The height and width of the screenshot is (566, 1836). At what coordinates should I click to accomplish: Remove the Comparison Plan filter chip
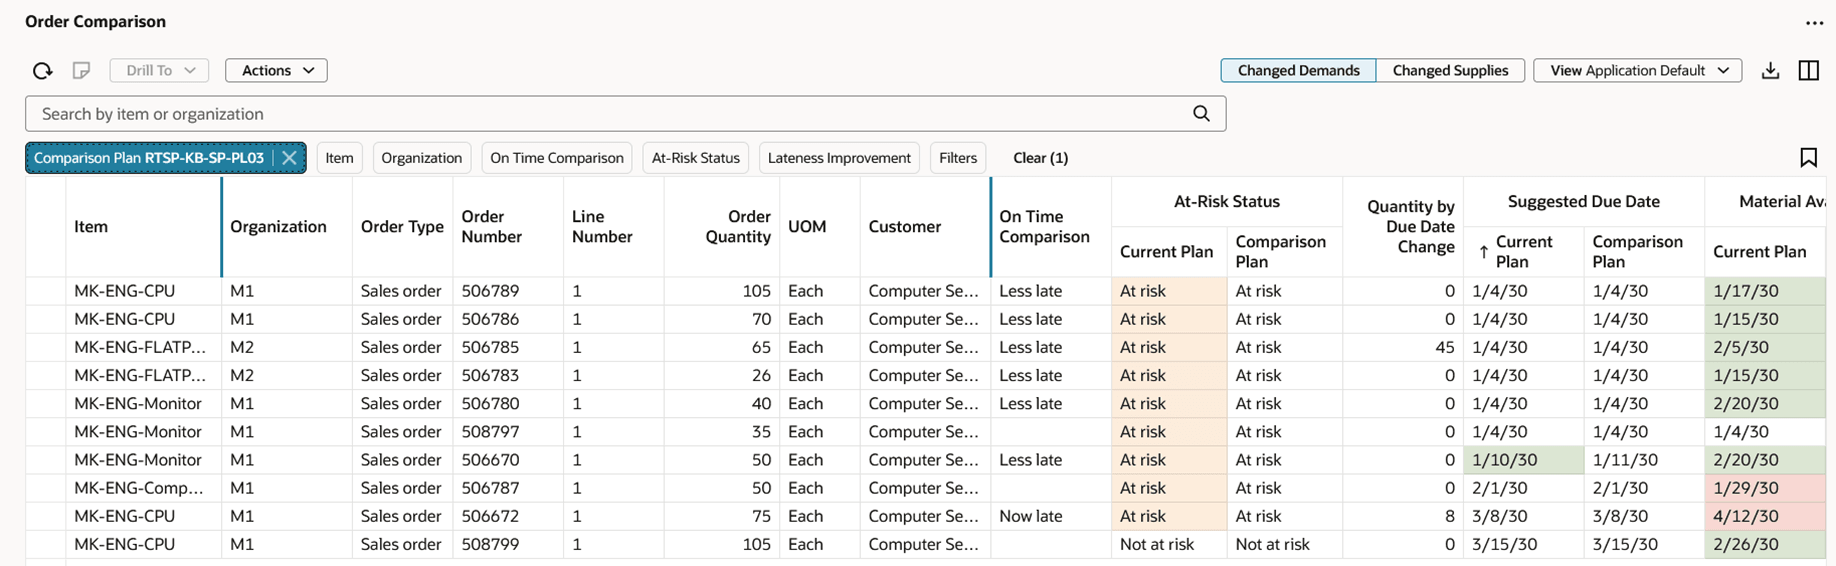coord(289,158)
